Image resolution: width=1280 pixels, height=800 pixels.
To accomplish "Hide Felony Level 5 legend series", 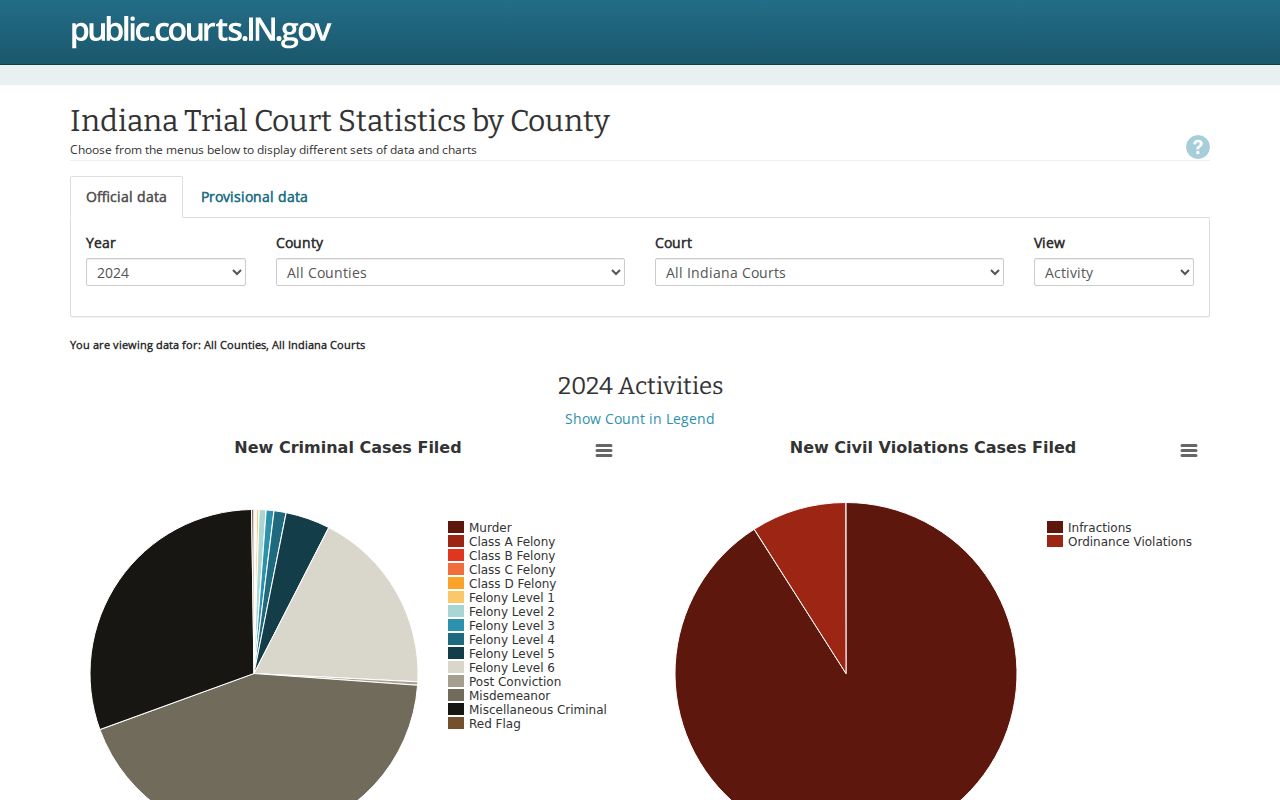I will pyautogui.click(x=502, y=653).
